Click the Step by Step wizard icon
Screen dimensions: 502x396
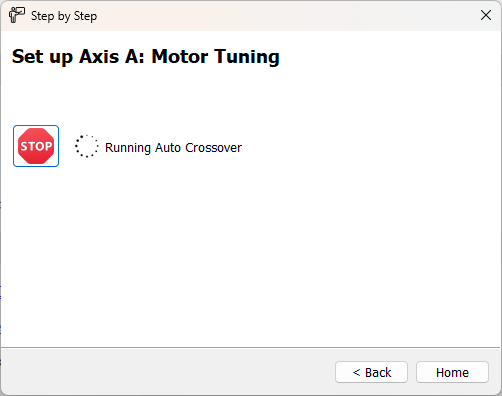tap(17, 15)
